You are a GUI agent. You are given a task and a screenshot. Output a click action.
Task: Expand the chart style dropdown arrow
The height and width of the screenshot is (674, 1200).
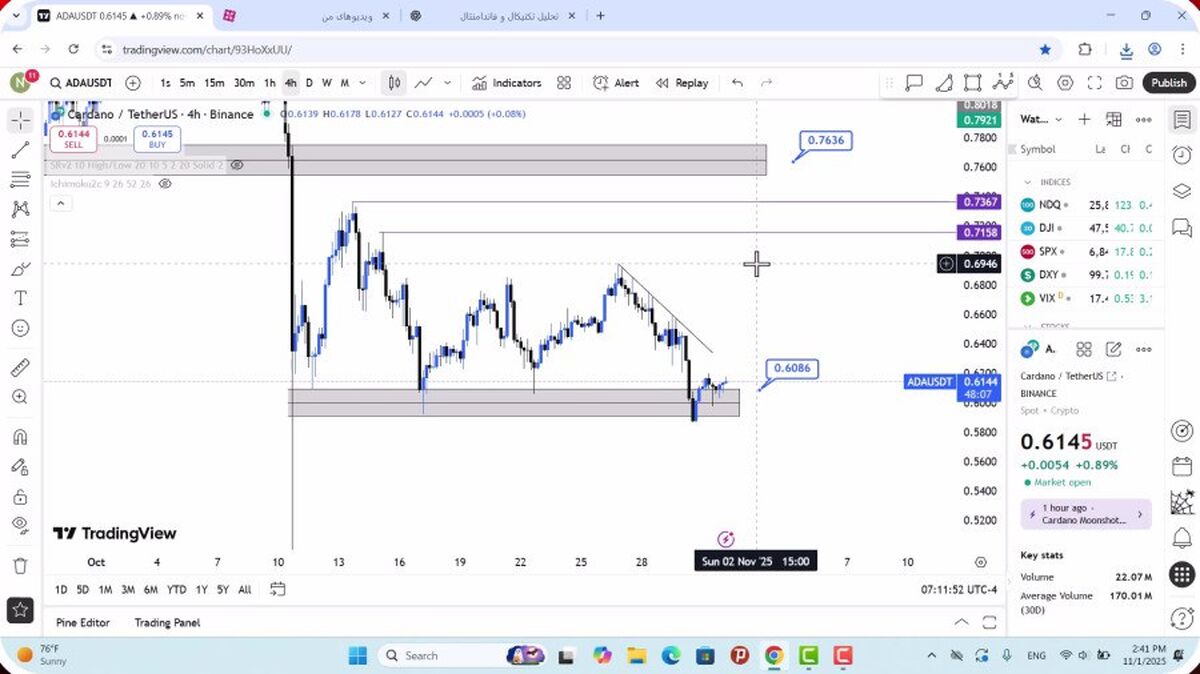coord(447,83)
